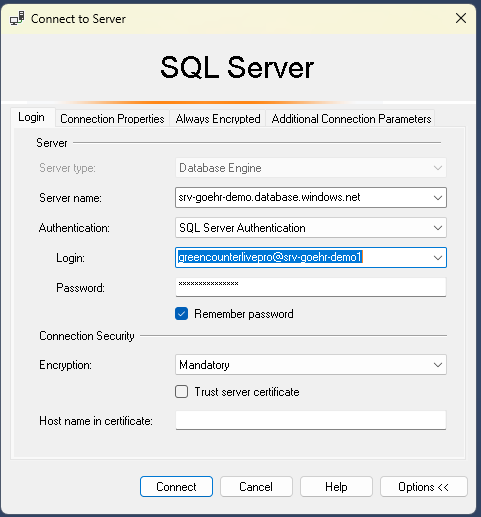This screenshot has width=481, height=517.
Task: Click the Connection Security section heading
Action: point(87,336)
